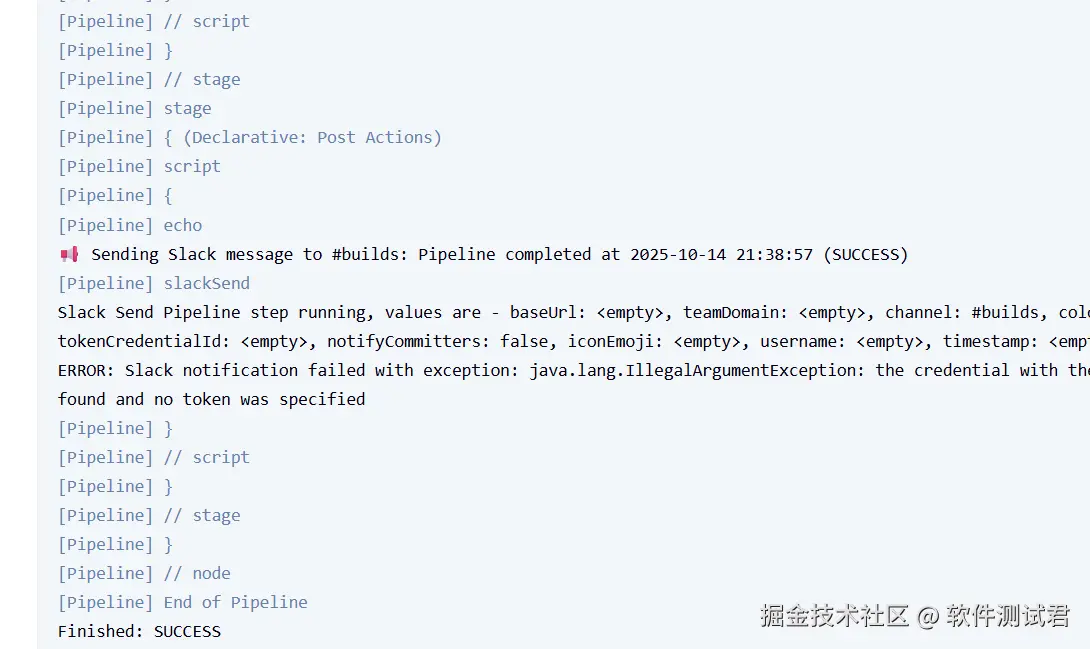1090x649 pixels.
Task: Click the '[Pipeline] stage' line
Action: coord(134,108)
